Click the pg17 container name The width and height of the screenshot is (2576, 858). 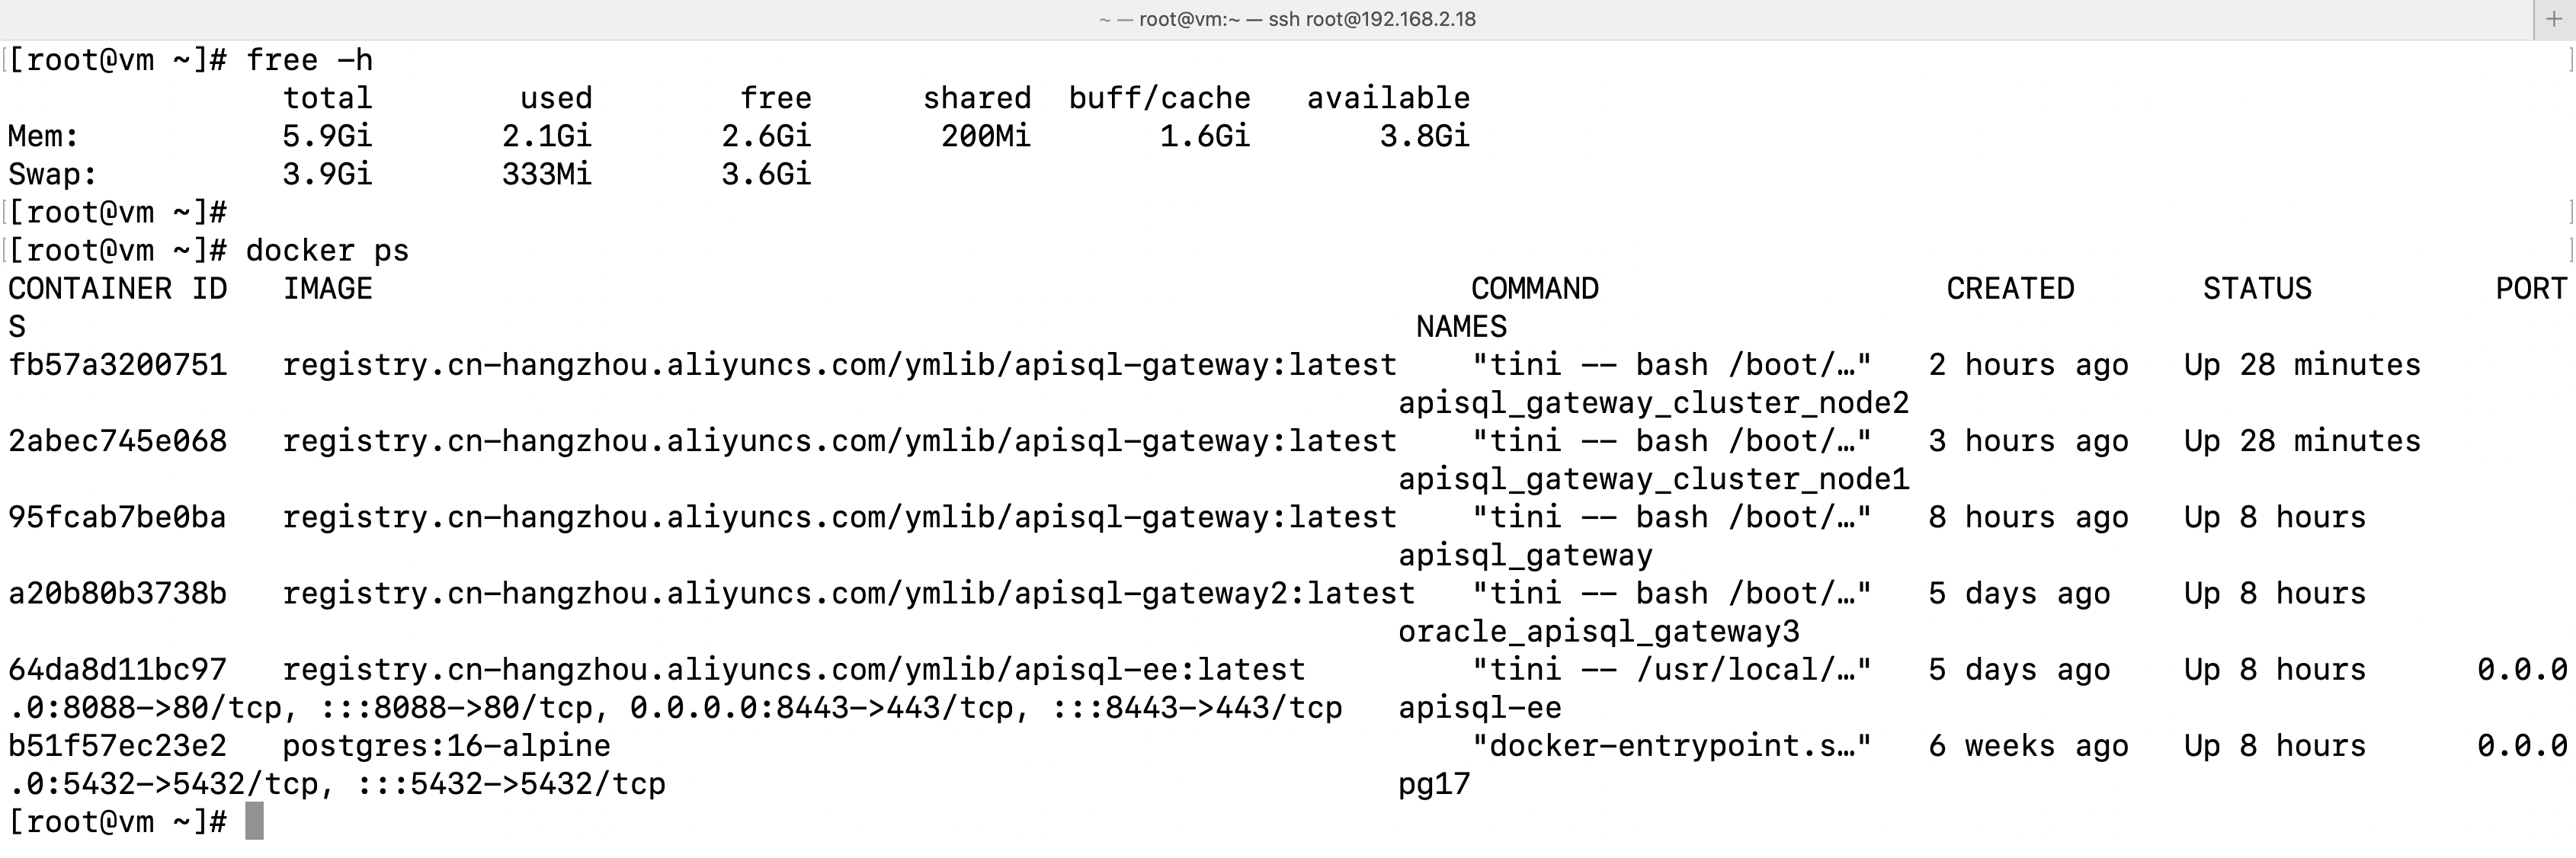(x=1434, y=783)
